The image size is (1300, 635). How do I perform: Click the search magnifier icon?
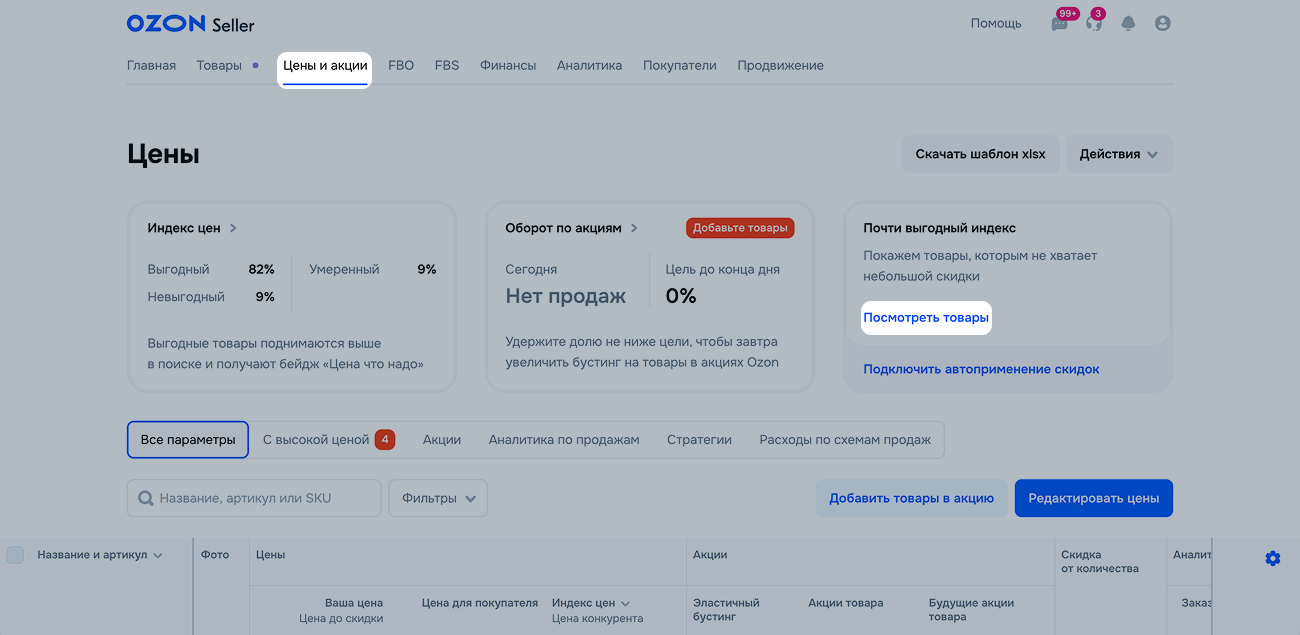pos(146,498)
